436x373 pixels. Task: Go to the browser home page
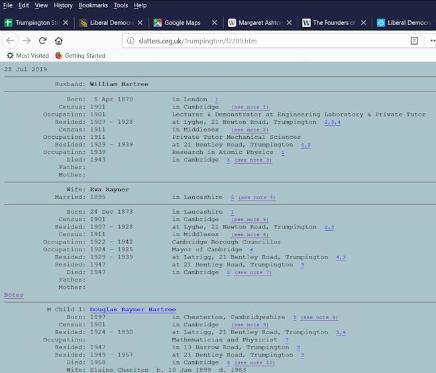pyautogui.click(x=59, y=41)
